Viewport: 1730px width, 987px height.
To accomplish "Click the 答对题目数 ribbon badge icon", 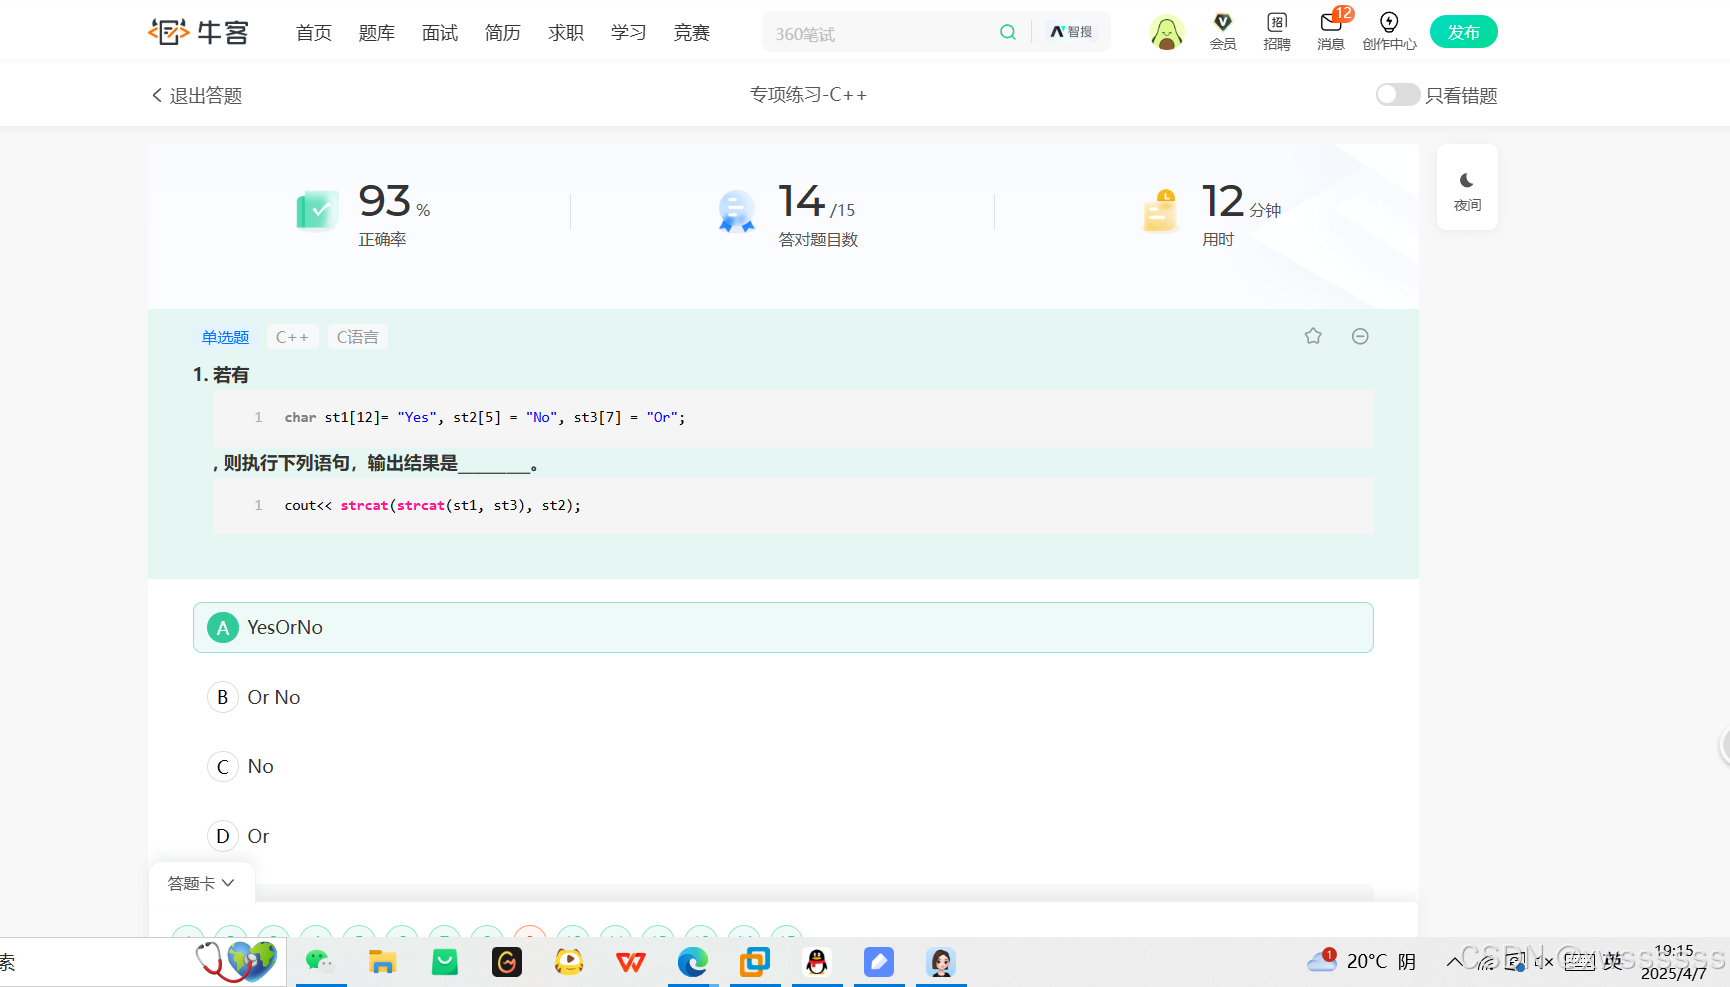I will [736, 211].
